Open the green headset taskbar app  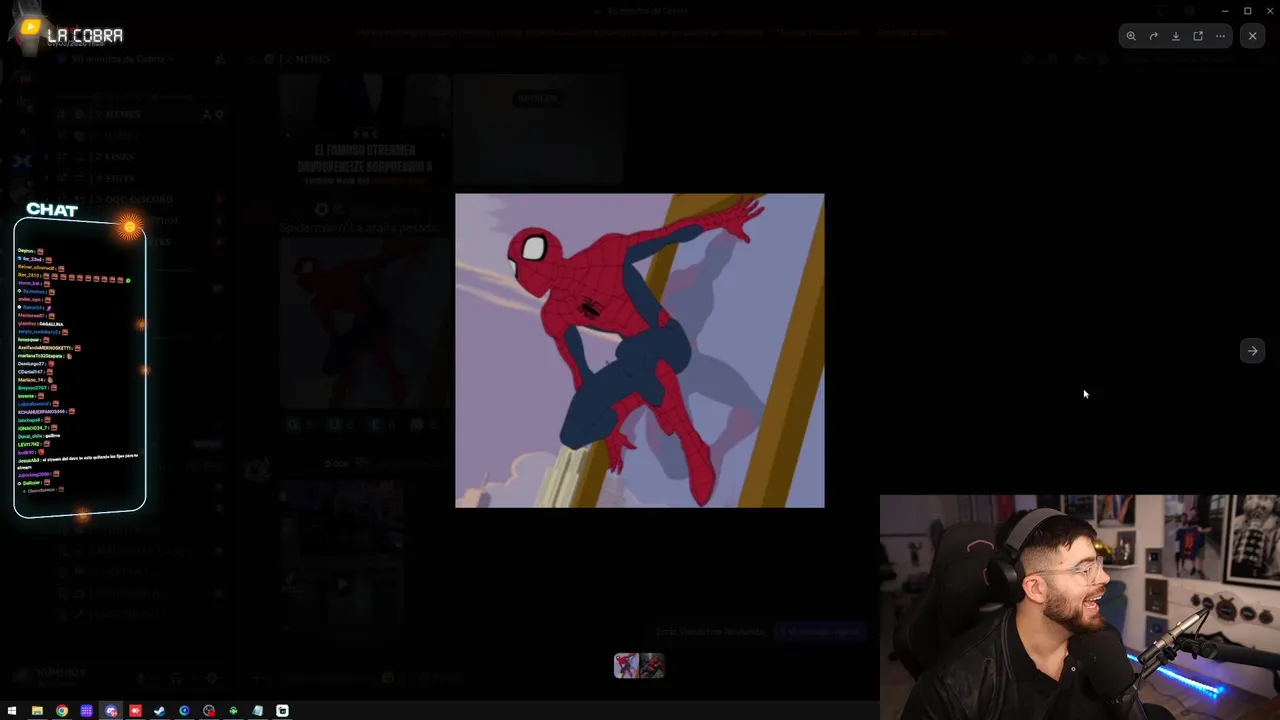click(233, 711)
